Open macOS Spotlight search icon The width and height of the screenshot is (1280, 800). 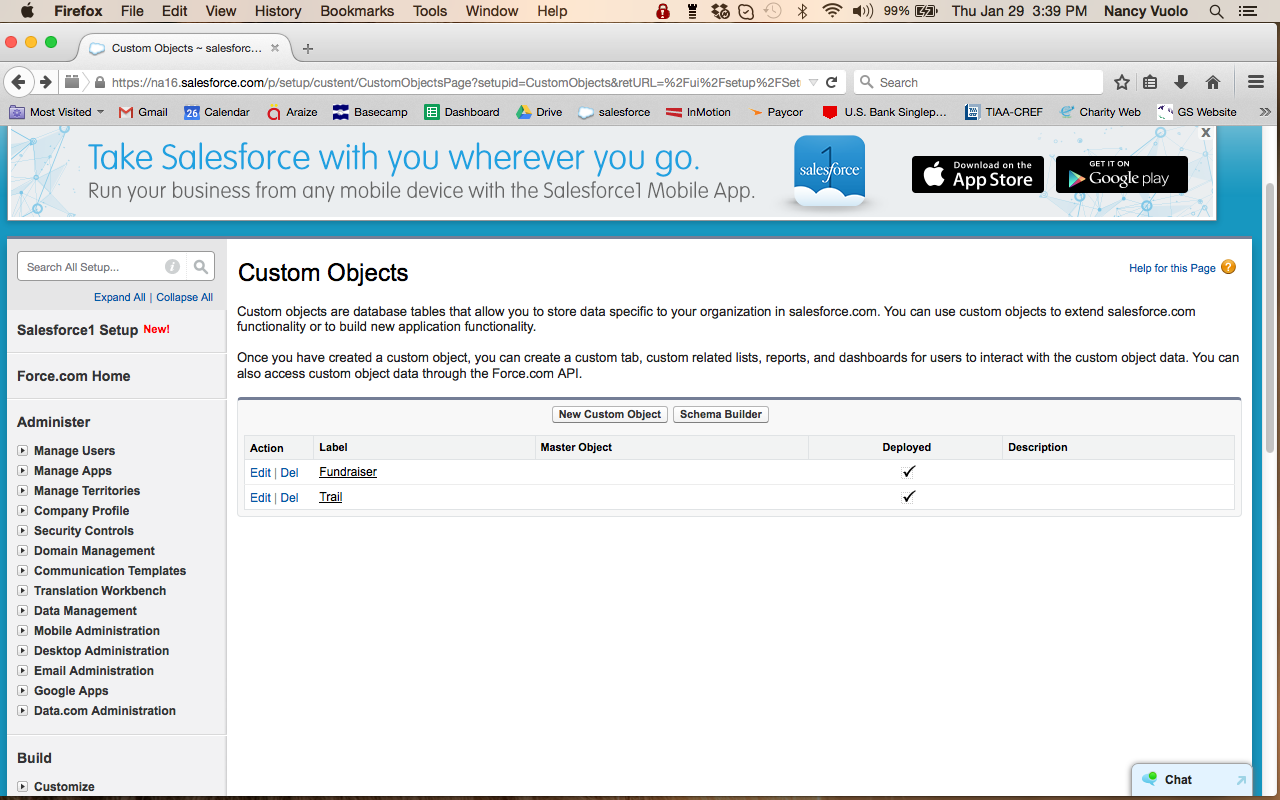[x=1217, y=11]
